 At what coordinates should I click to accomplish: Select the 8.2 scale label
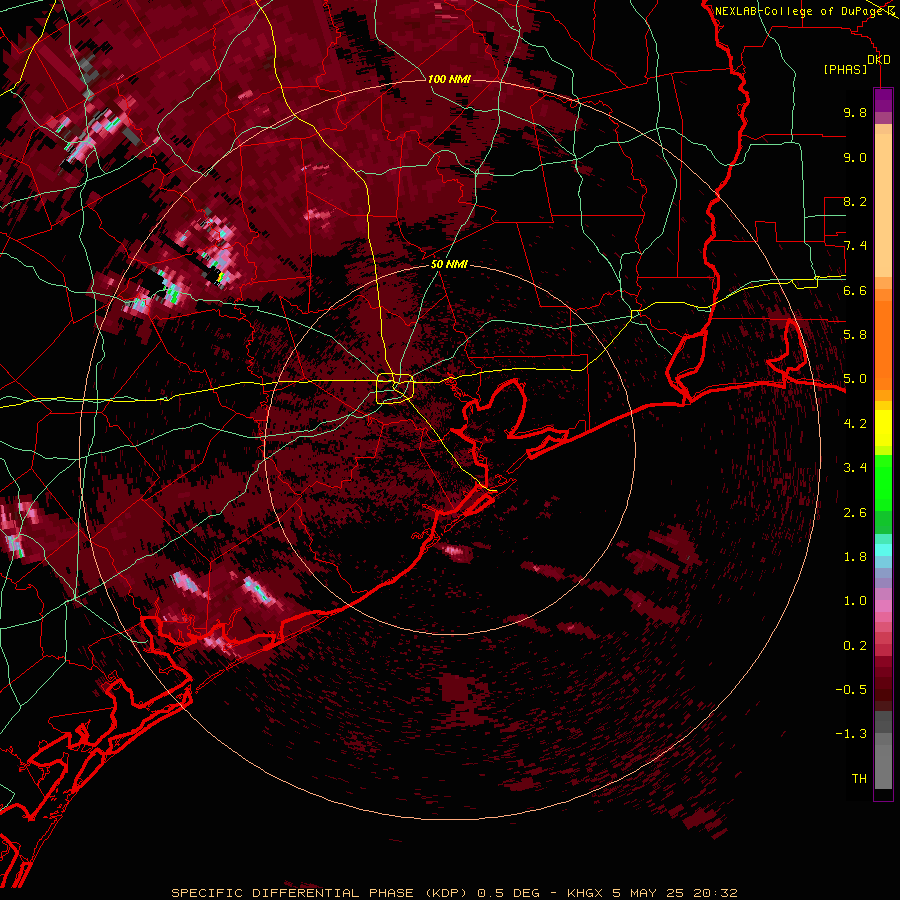[x=855, y=201]
